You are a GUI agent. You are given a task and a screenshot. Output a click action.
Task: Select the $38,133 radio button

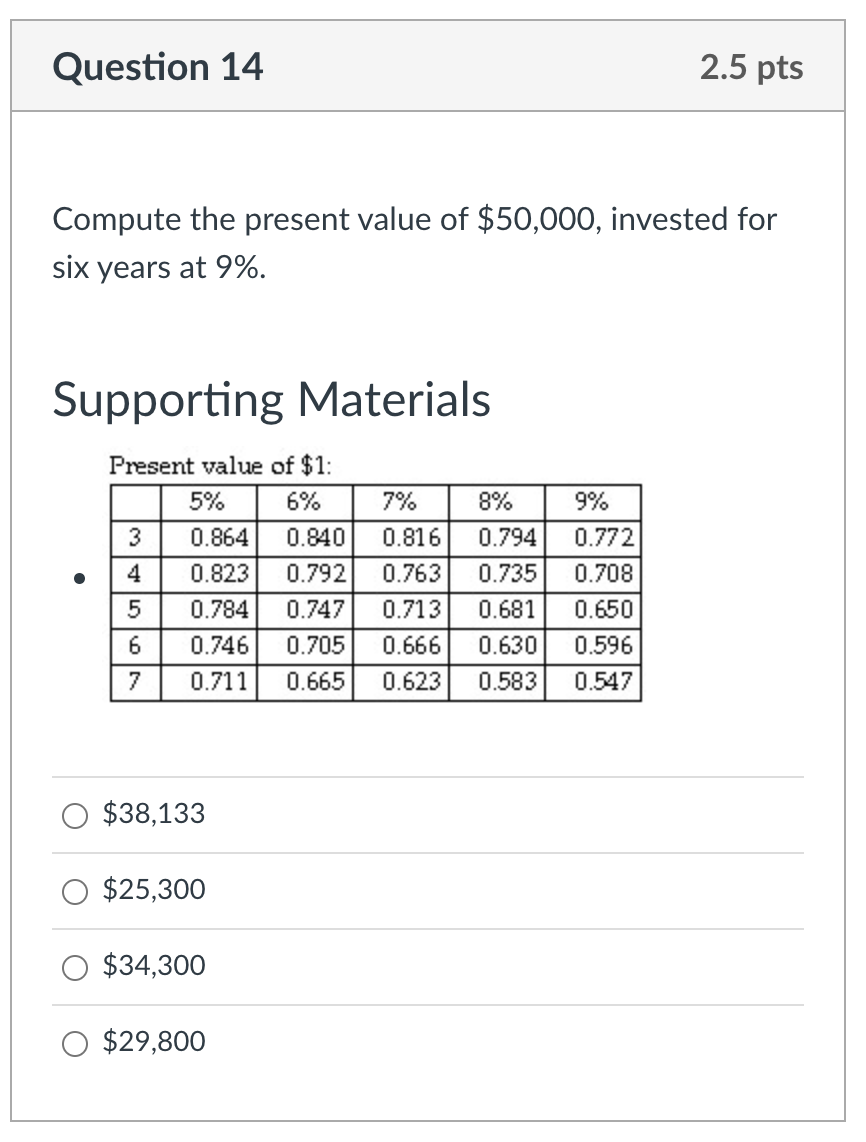click(x=75, y=816)
